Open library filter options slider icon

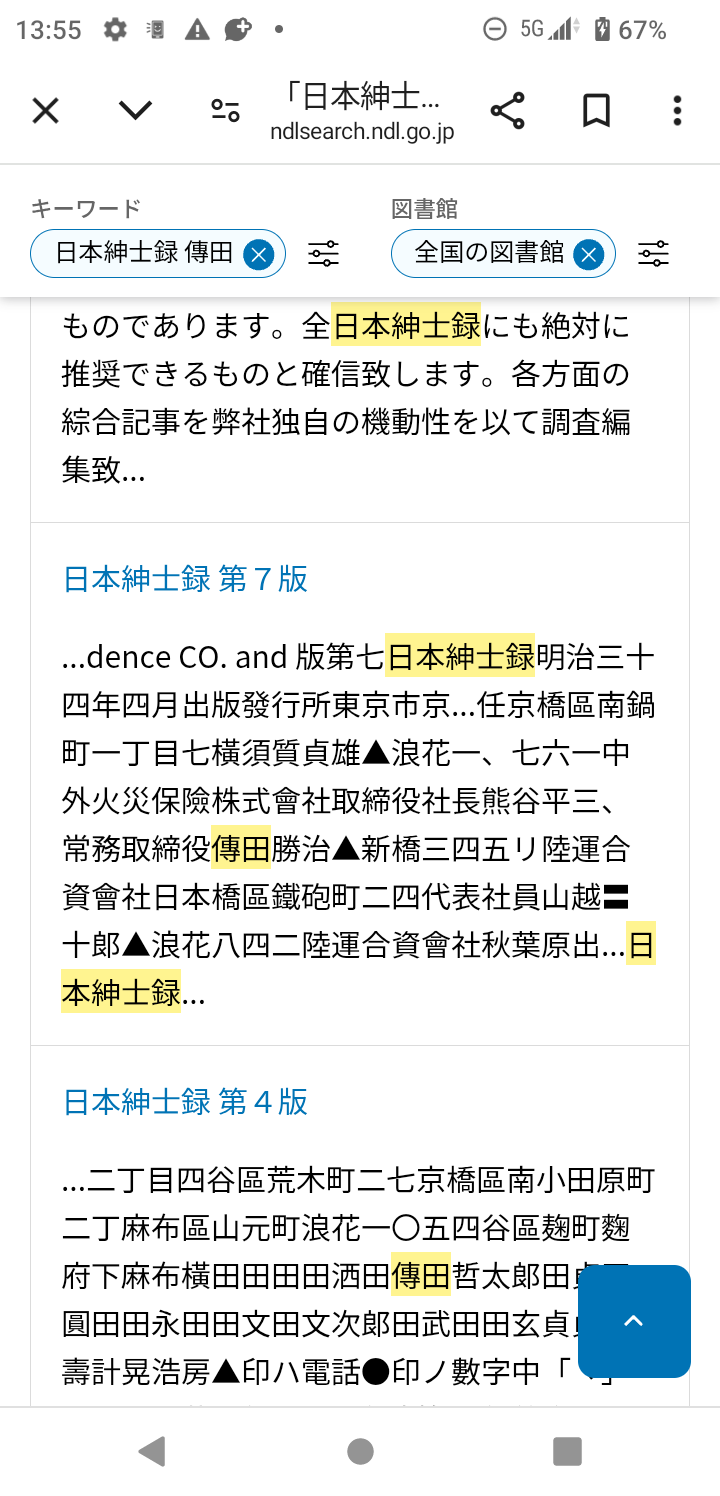[x=654, y=254]
